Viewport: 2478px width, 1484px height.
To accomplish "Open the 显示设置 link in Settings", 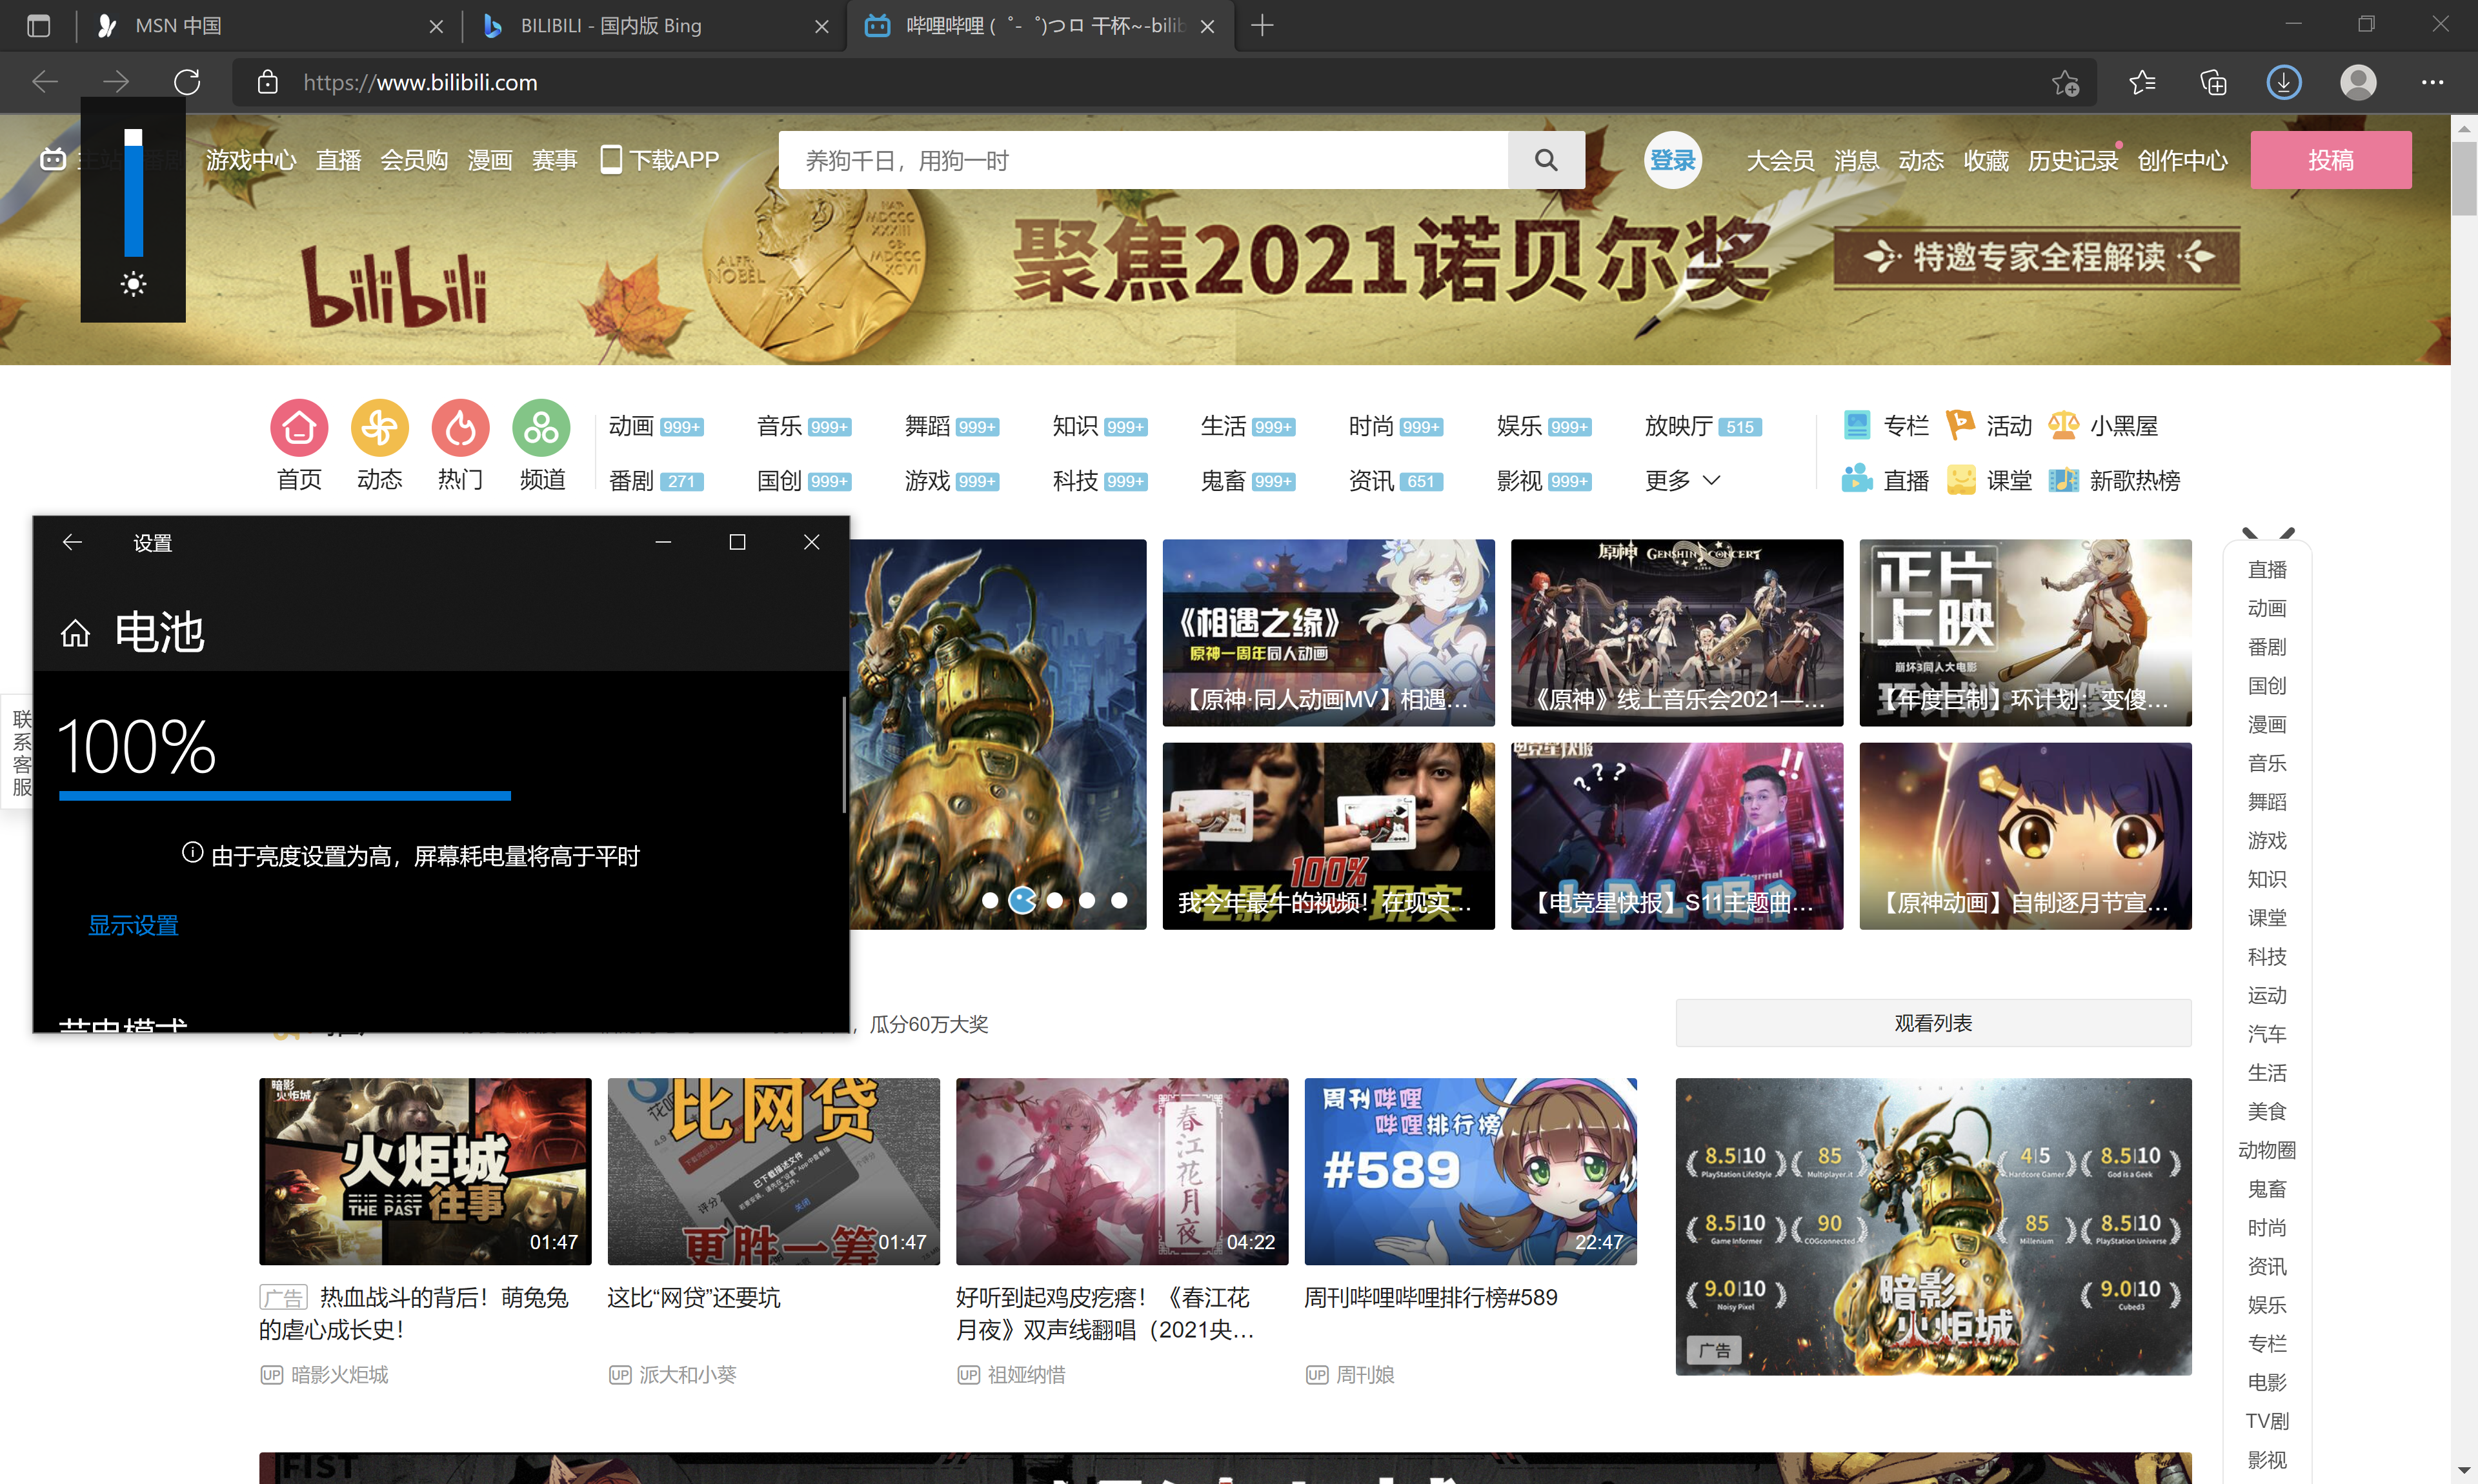I will pyautogui.click(x=133, y=925).
